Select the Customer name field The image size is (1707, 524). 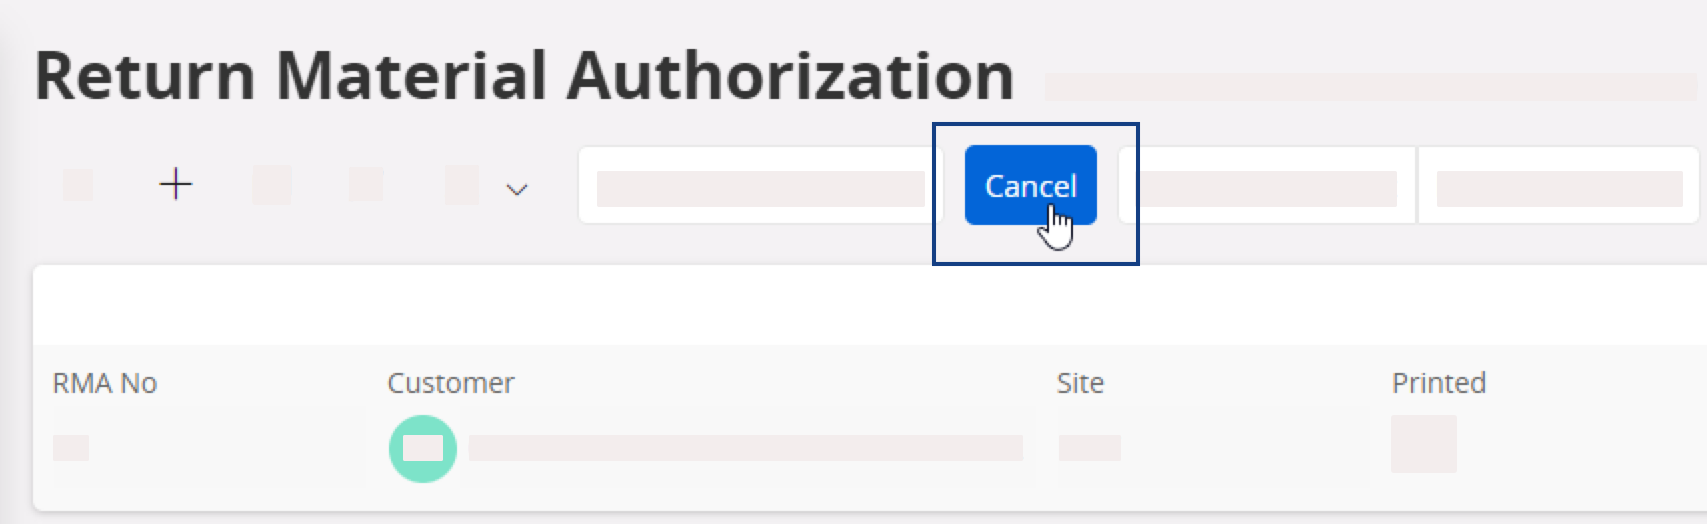click(745, 448)
